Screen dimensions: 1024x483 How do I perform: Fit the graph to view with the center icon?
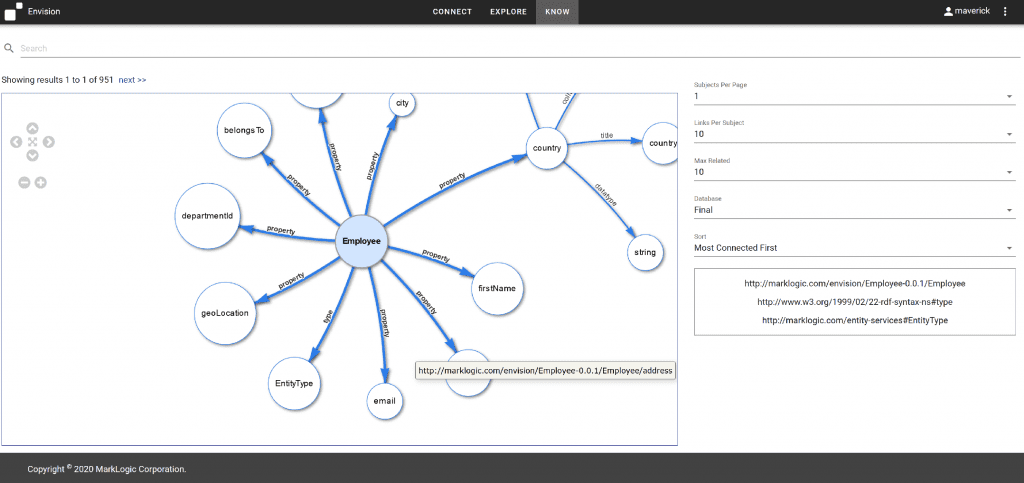pyautogui.click(x=32, y=142)
